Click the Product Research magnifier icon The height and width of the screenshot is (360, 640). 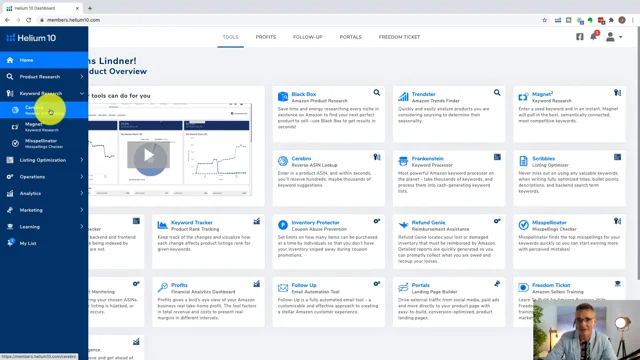tap(10, 77)
